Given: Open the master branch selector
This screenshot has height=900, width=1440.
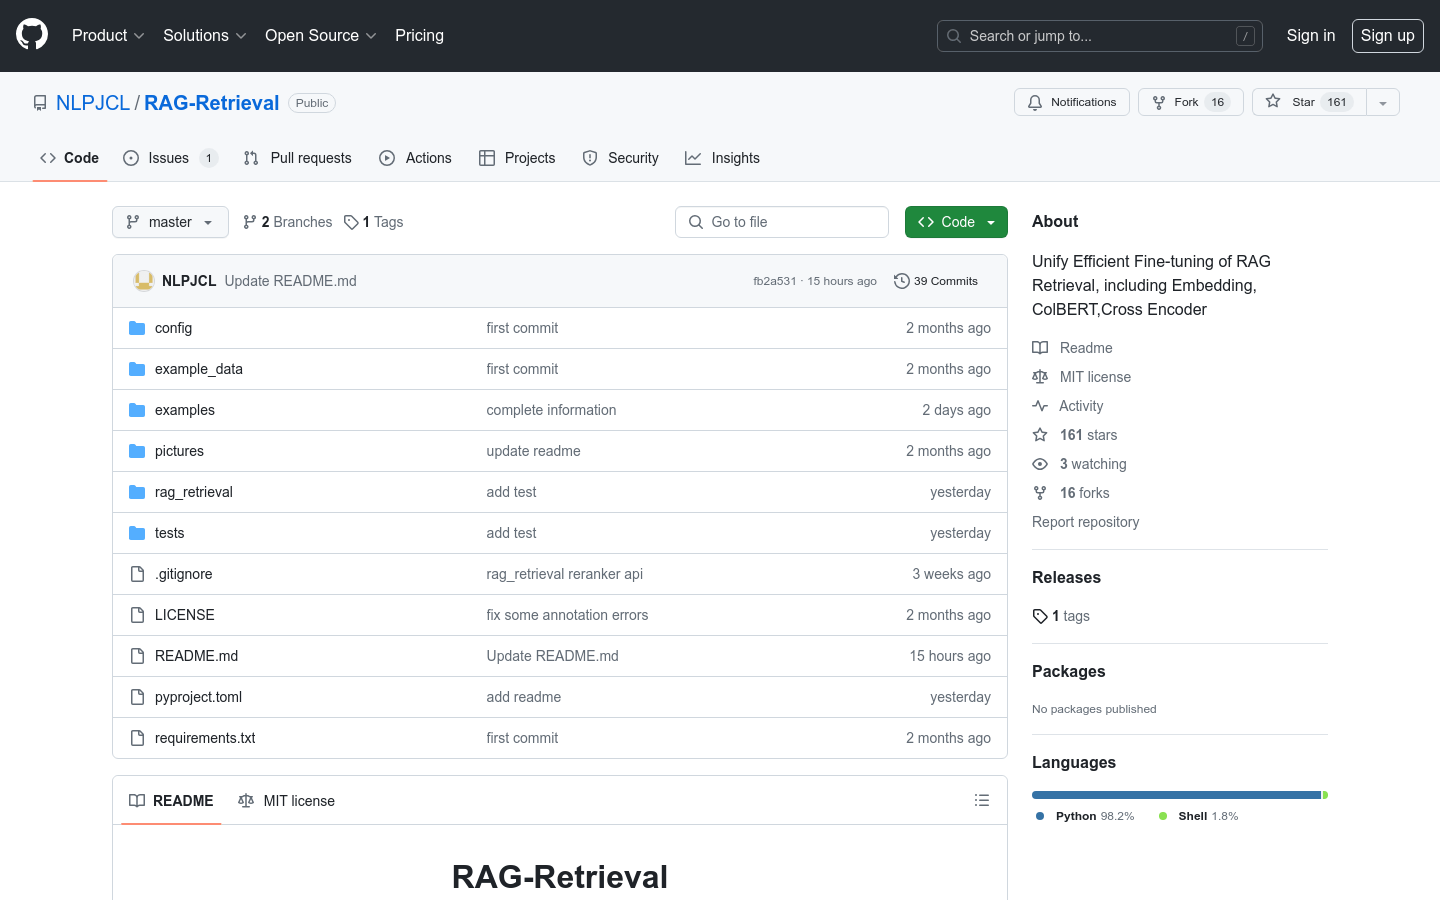Looking at the screenshot, I should coord(170,222).
